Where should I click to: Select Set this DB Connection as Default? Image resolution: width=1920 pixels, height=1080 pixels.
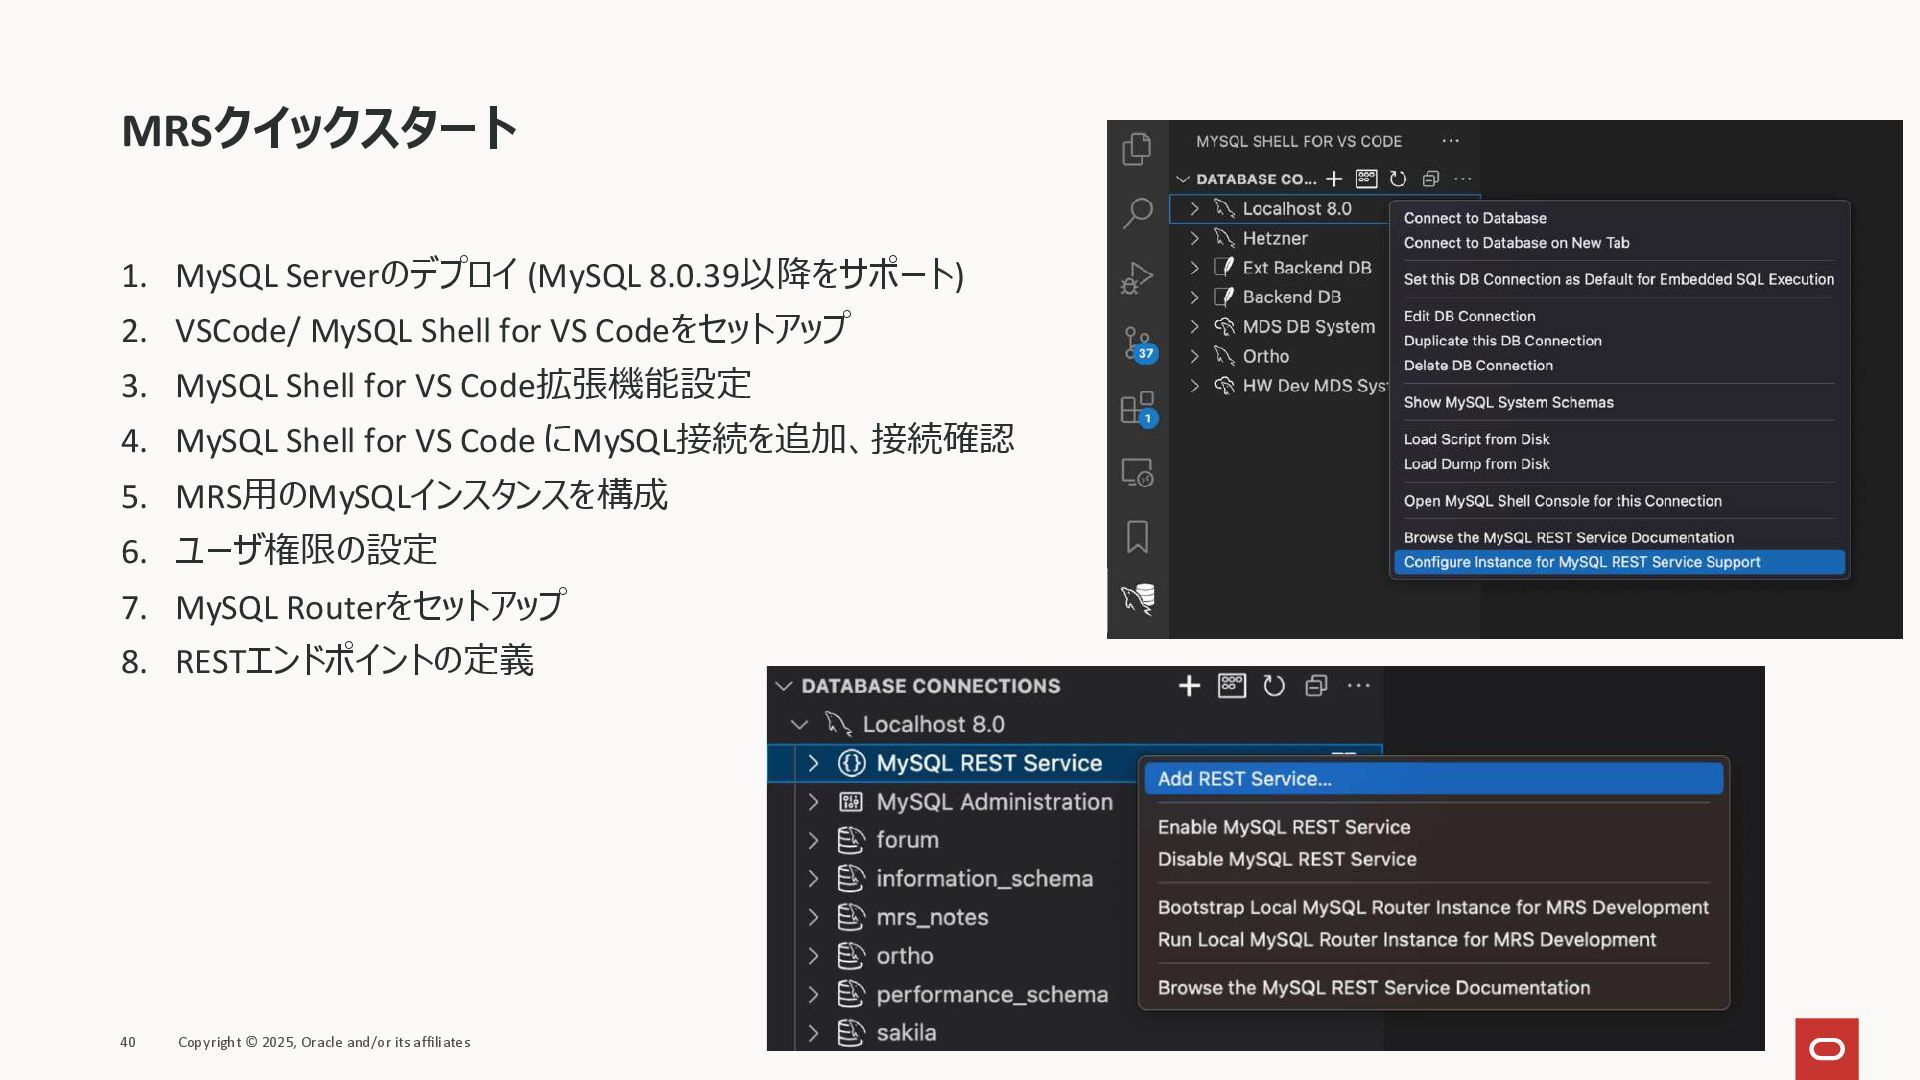(1618, 279)
